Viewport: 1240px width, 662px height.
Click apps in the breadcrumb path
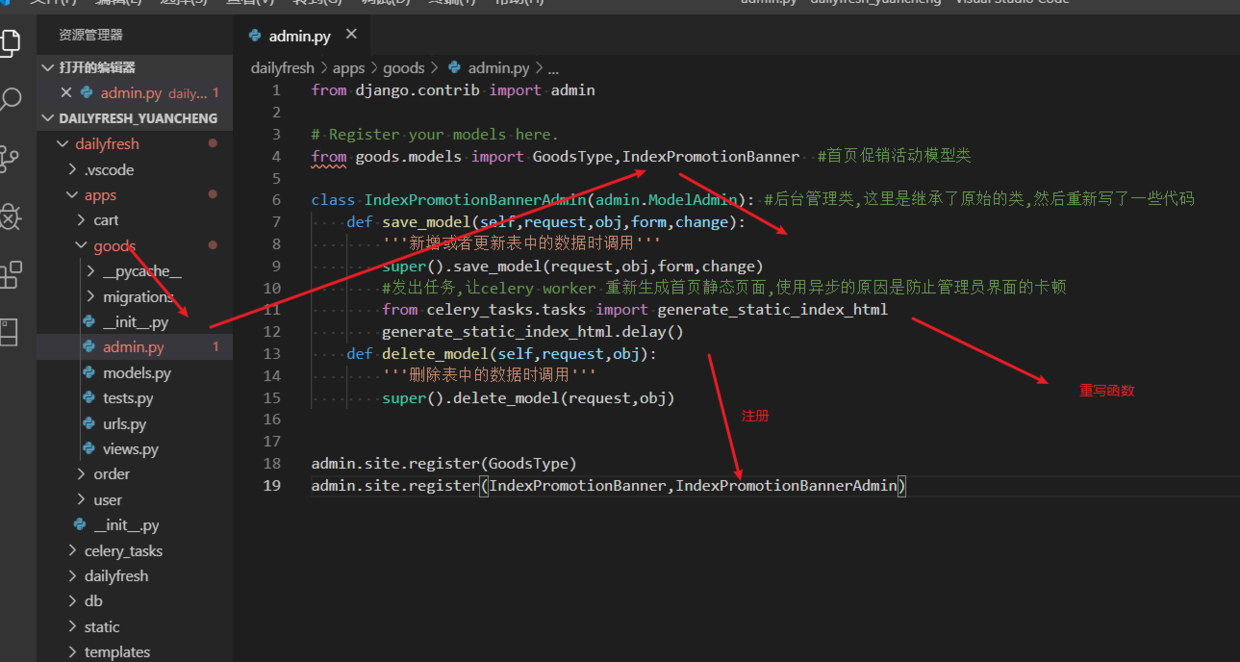pos(349,68)
